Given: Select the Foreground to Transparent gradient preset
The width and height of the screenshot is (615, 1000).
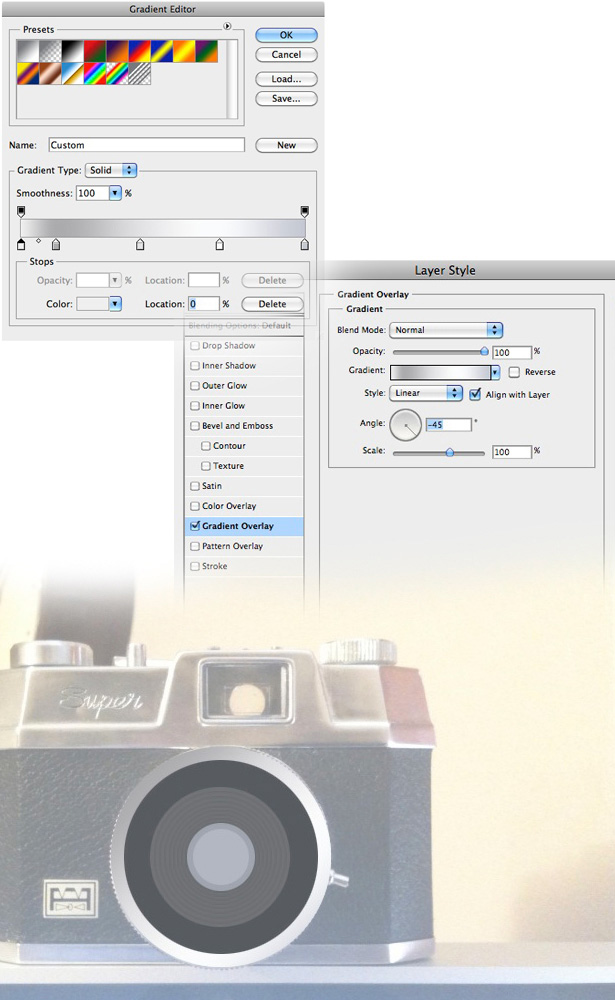Looking at the screenshot, I should tap(50, 51).
